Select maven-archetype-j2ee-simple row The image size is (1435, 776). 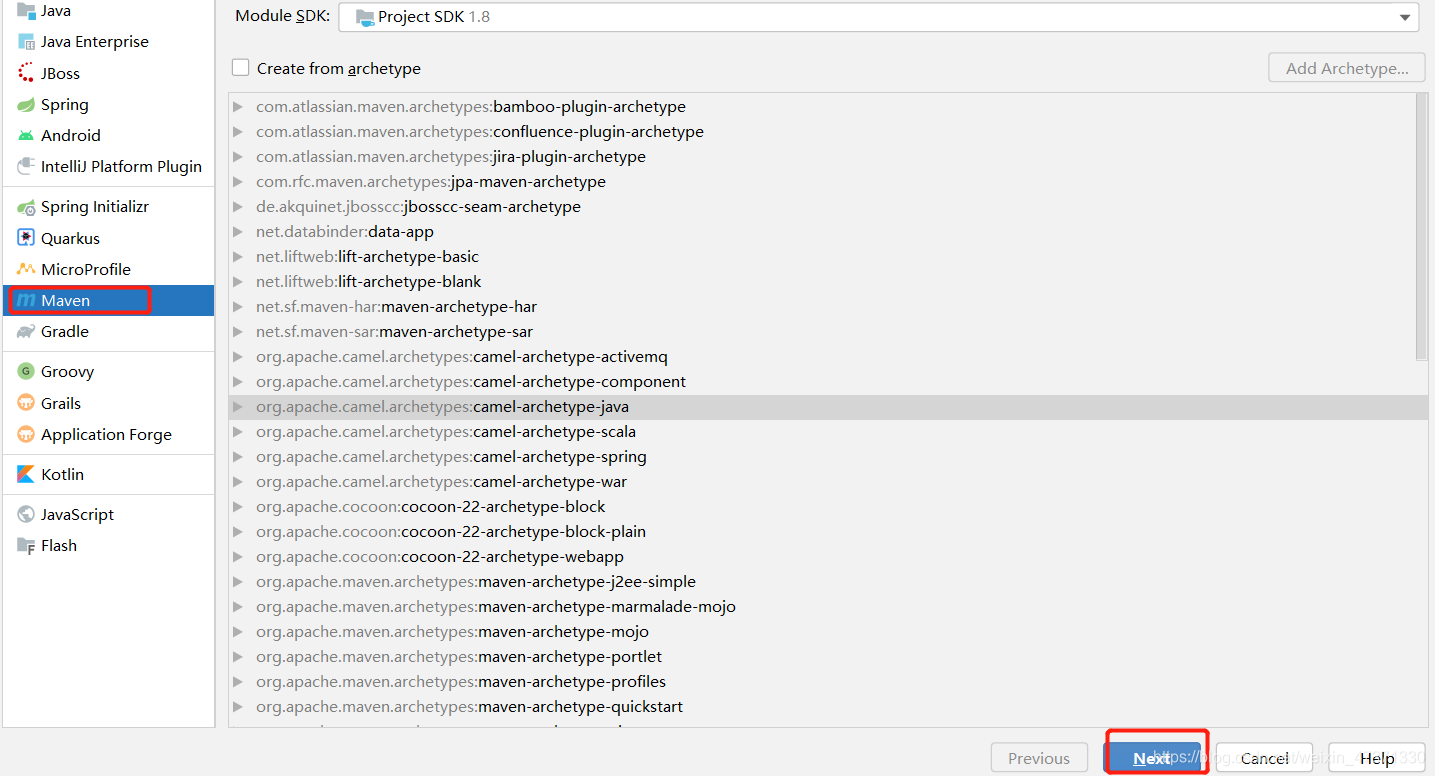828,582
